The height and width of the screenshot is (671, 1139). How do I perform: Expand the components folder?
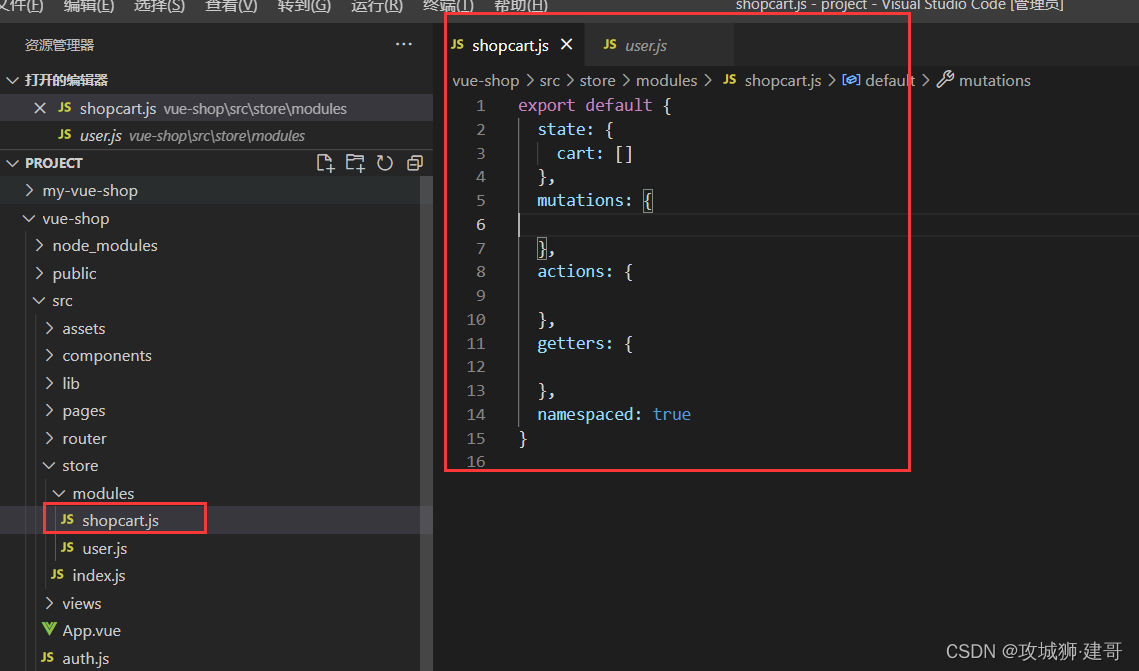point(49,355)
